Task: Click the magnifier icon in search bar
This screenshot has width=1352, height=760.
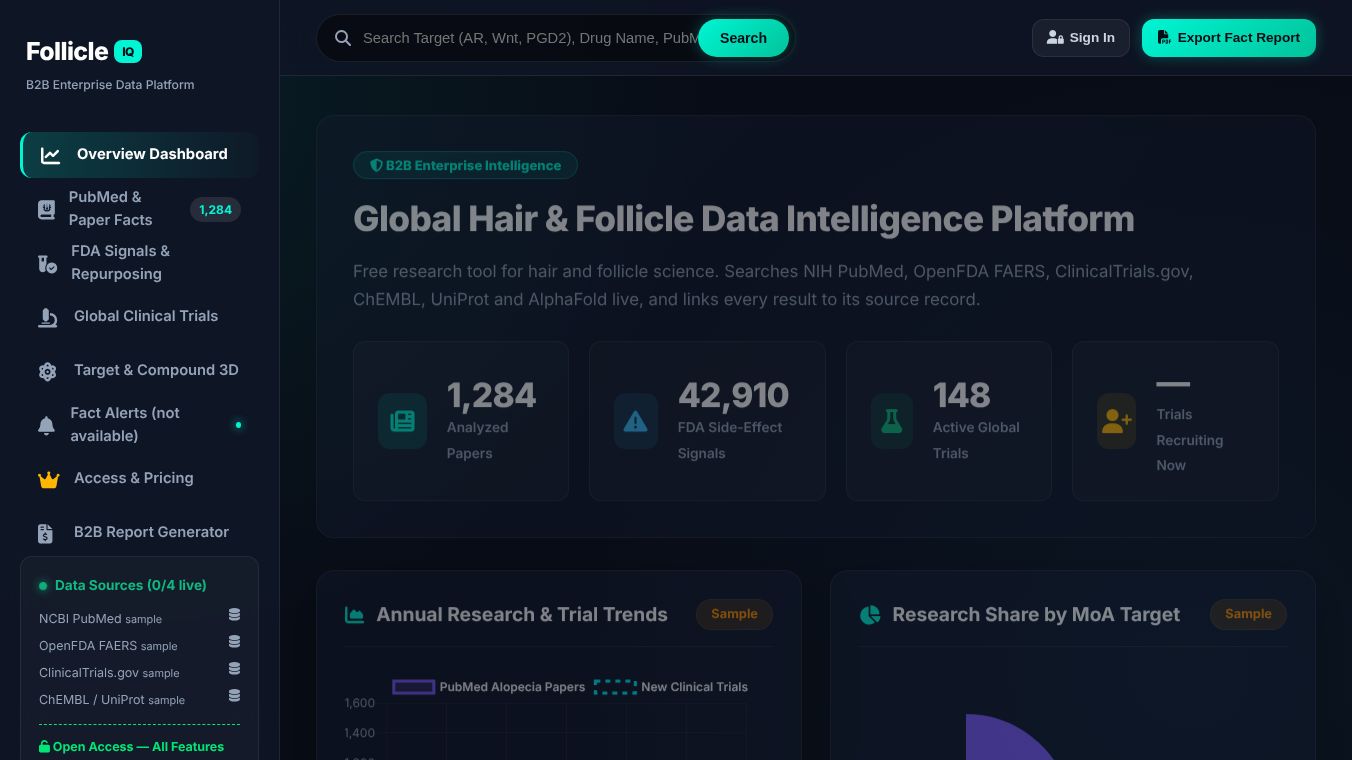Action: tap(343, 38)
